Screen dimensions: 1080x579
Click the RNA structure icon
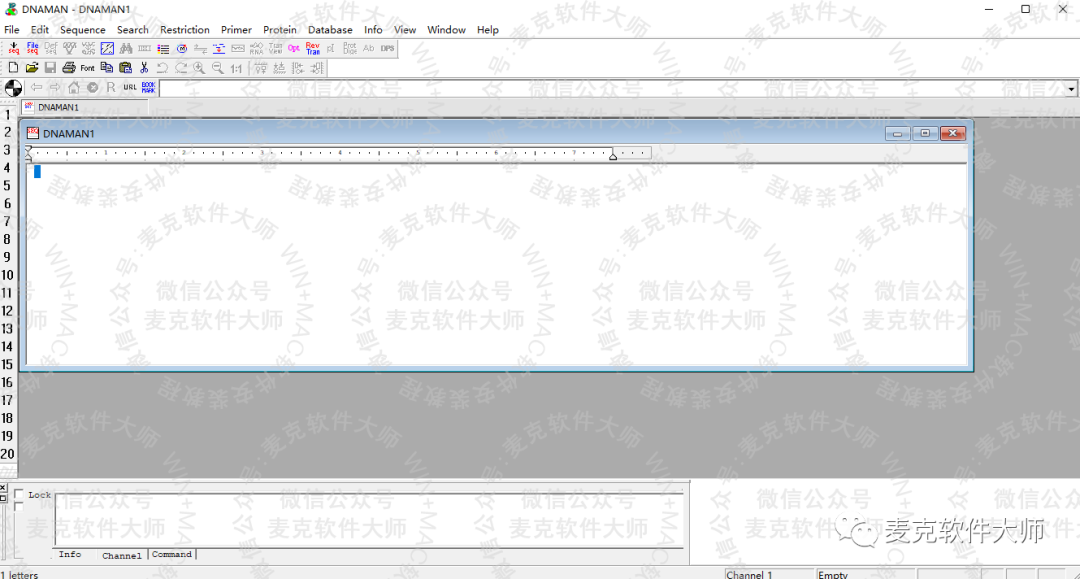(x=256, y=48)
